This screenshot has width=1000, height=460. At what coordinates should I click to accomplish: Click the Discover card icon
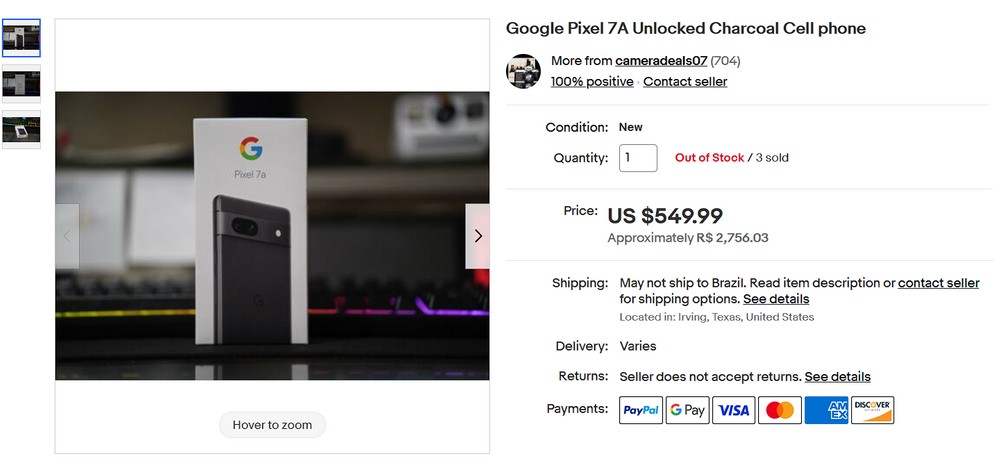point(872,410)
